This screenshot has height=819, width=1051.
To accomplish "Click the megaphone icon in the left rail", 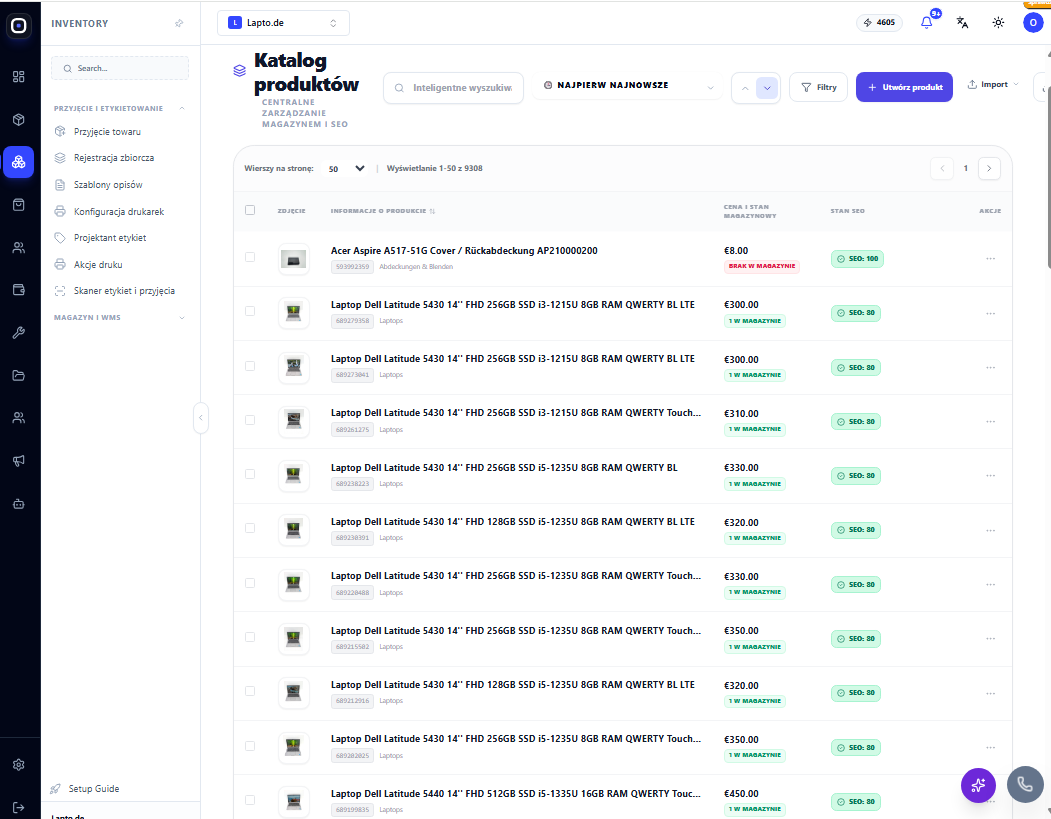I will [x=19, y=460].
